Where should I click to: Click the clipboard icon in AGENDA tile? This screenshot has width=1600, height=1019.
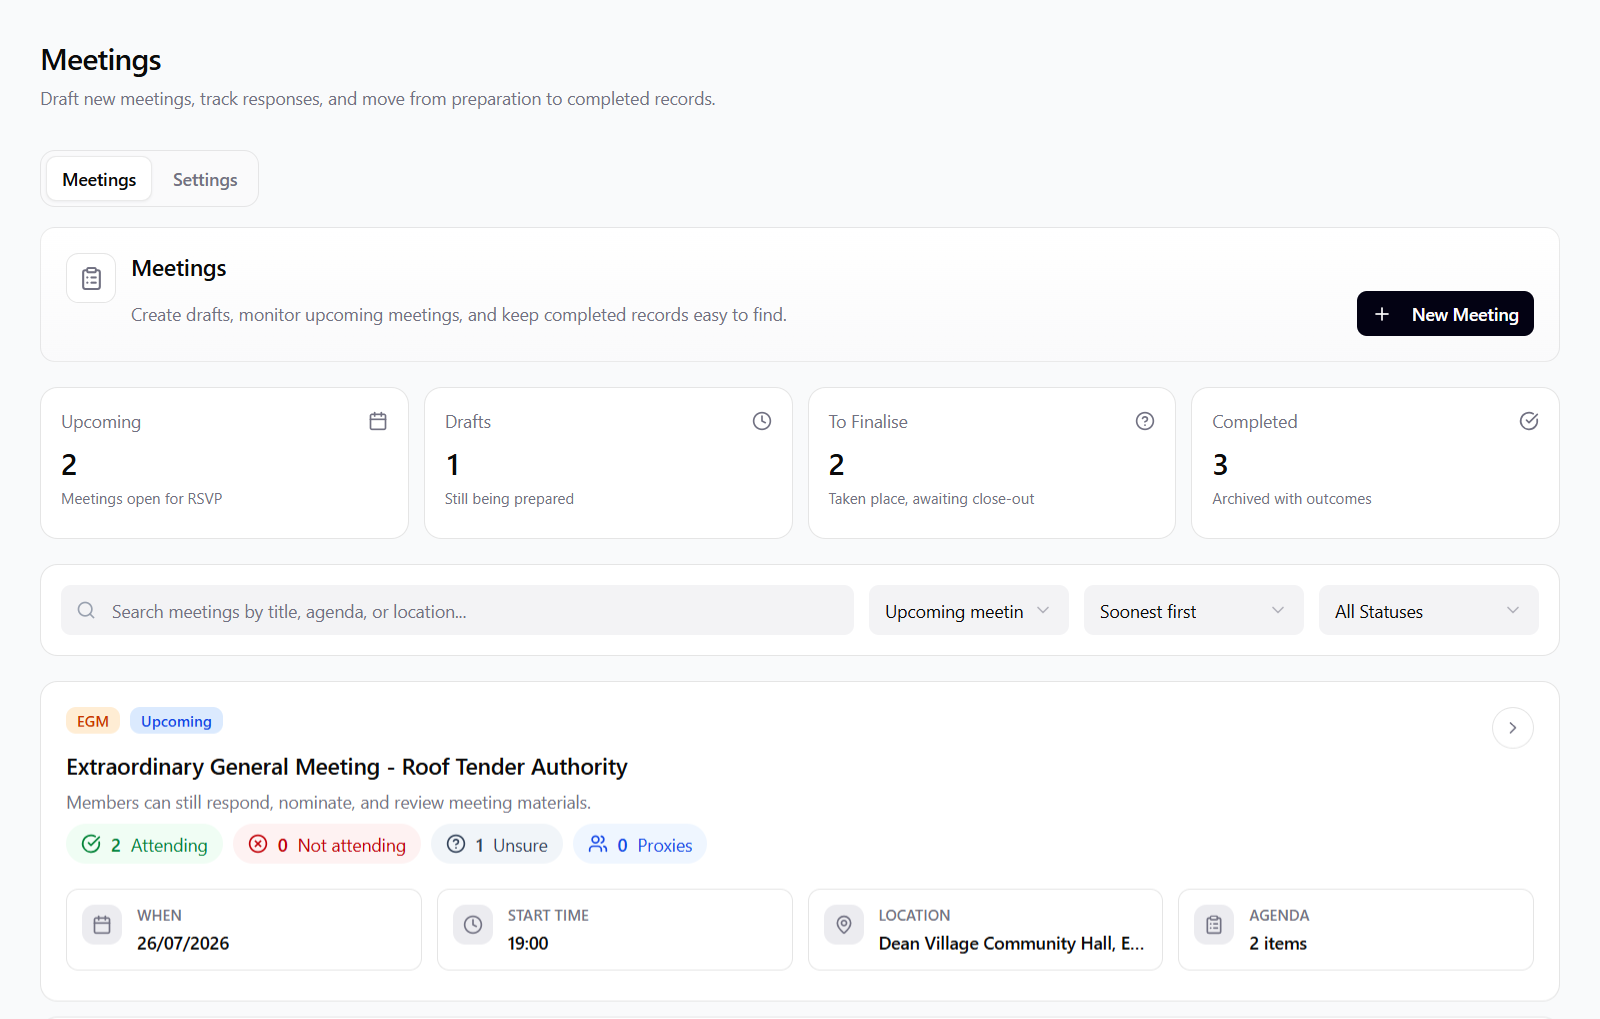click(x=1214, y=925)
